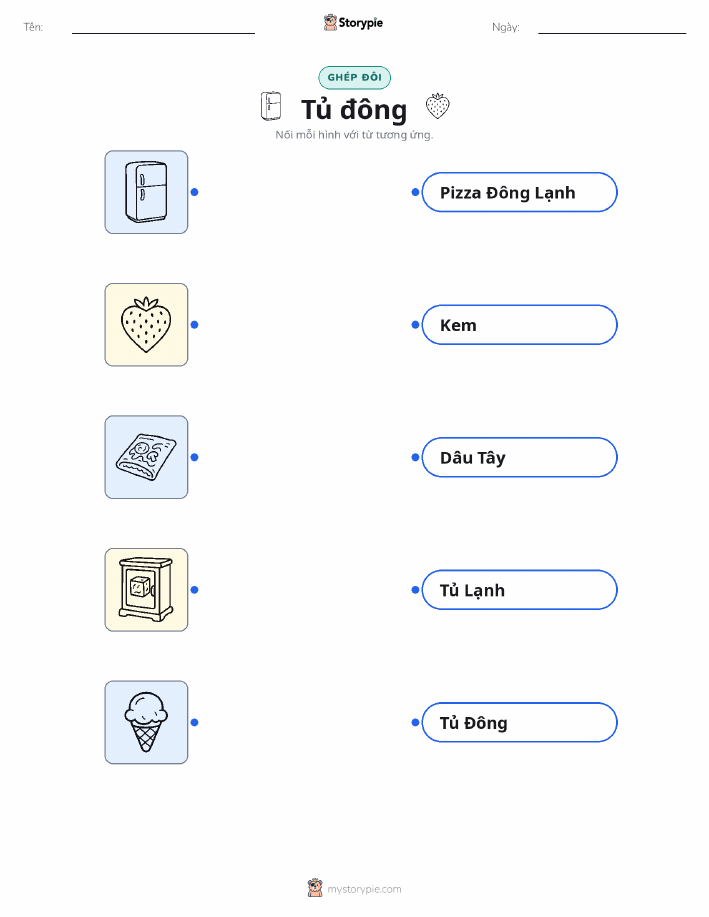Click the Tên name line field
The image size is (709, 917).
click(x=163, y=27)
